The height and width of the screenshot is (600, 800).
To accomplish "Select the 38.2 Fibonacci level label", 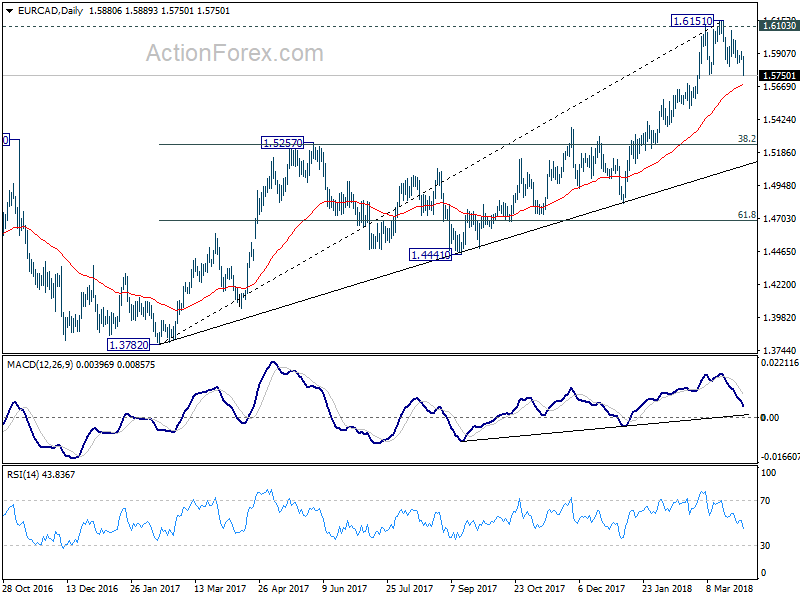I will pos(746,139).
